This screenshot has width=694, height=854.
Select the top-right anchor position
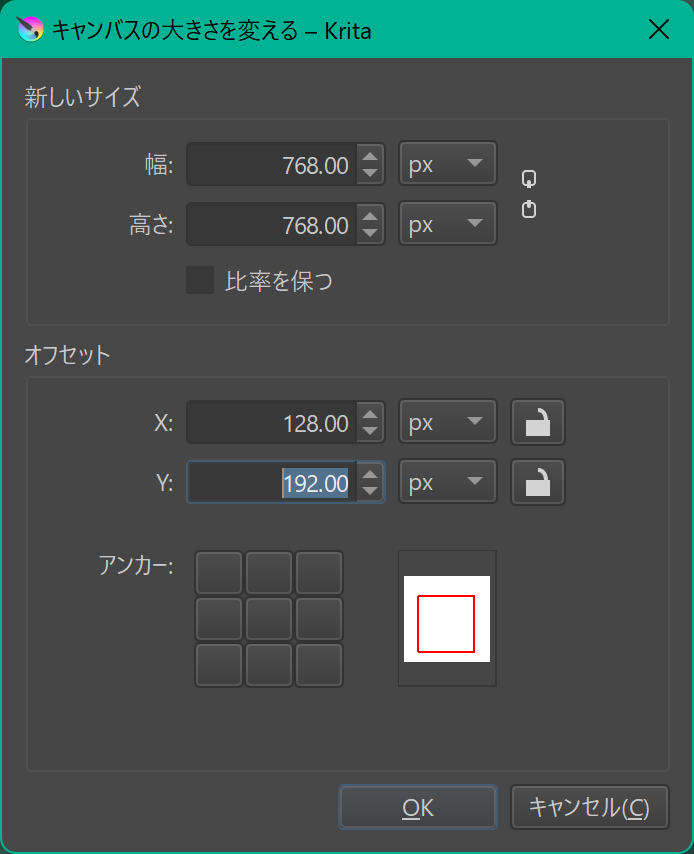coord(319,572)
